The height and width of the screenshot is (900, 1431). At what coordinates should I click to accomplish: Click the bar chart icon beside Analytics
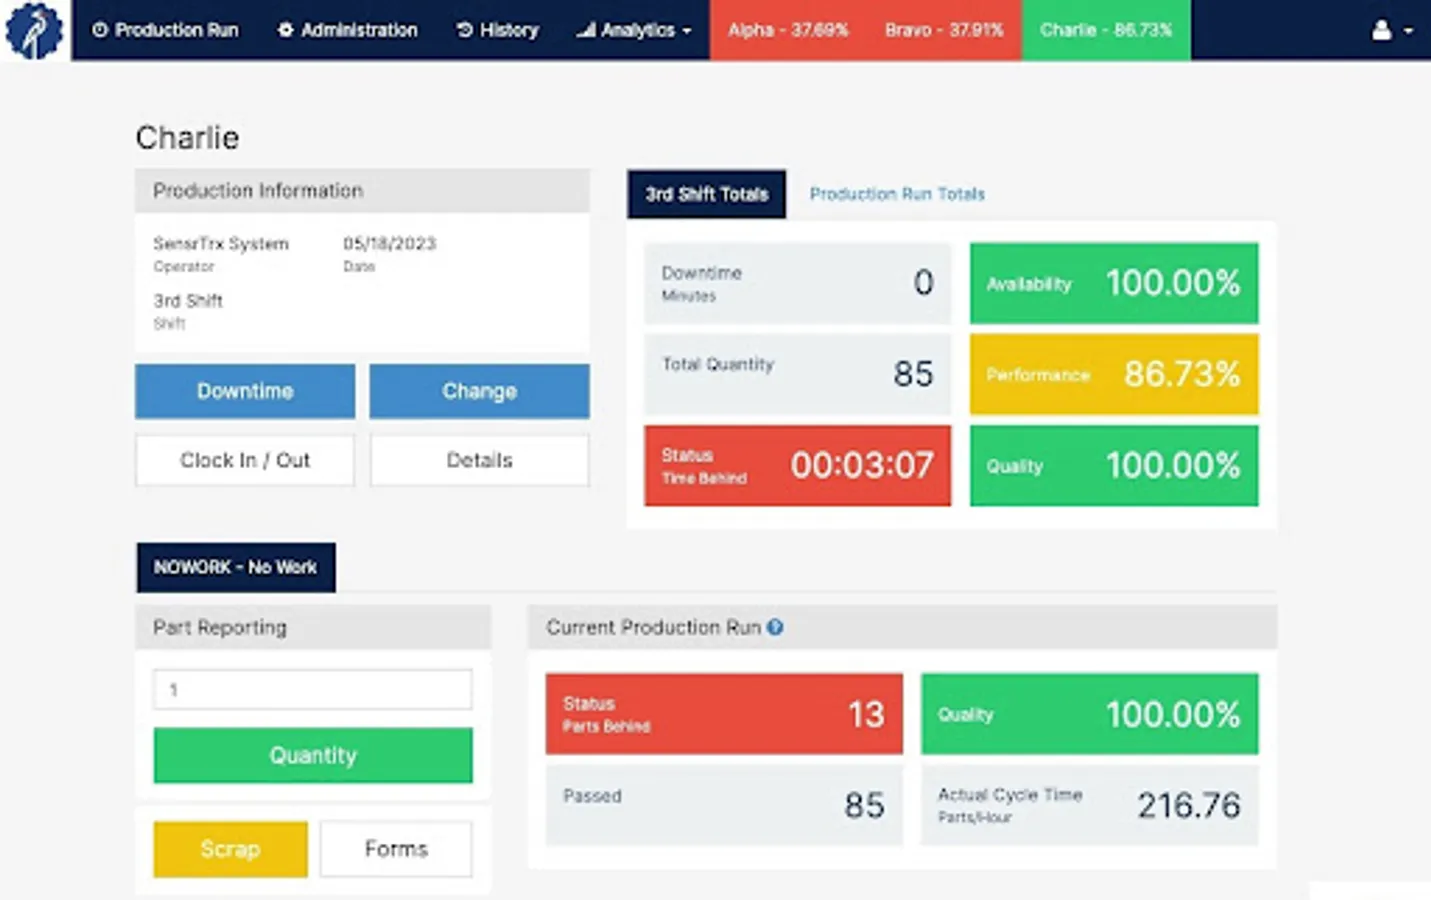click(x=586, y=30)
